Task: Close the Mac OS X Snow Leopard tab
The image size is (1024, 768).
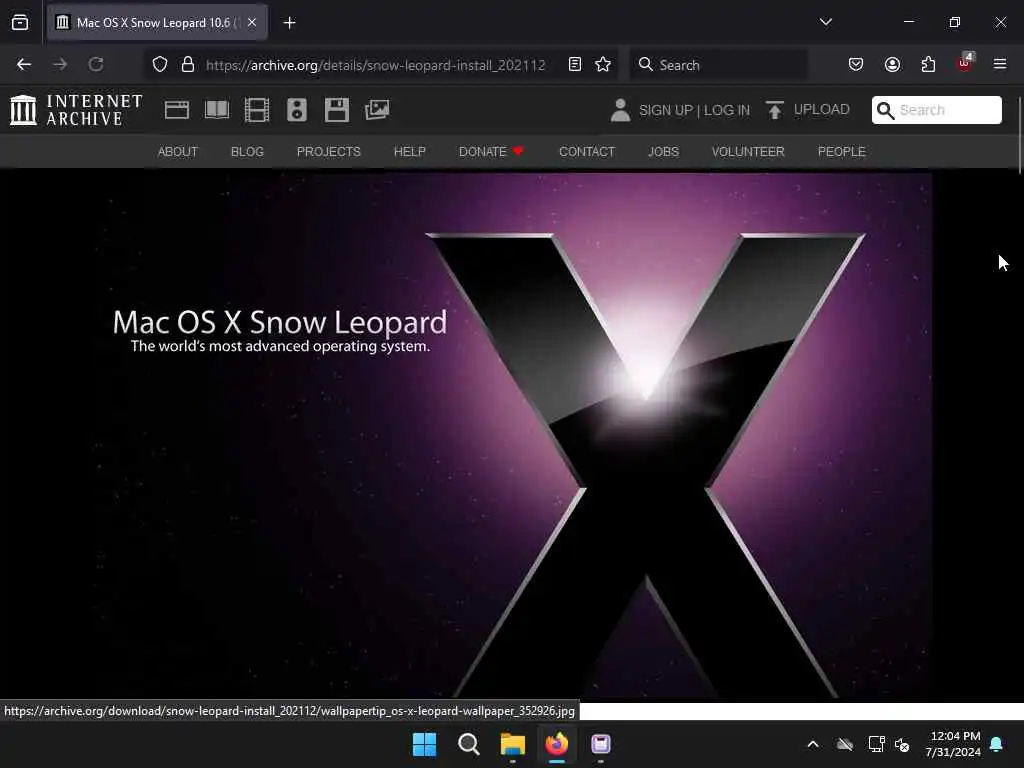Action: pyautogui.click(x=252, y=22)
